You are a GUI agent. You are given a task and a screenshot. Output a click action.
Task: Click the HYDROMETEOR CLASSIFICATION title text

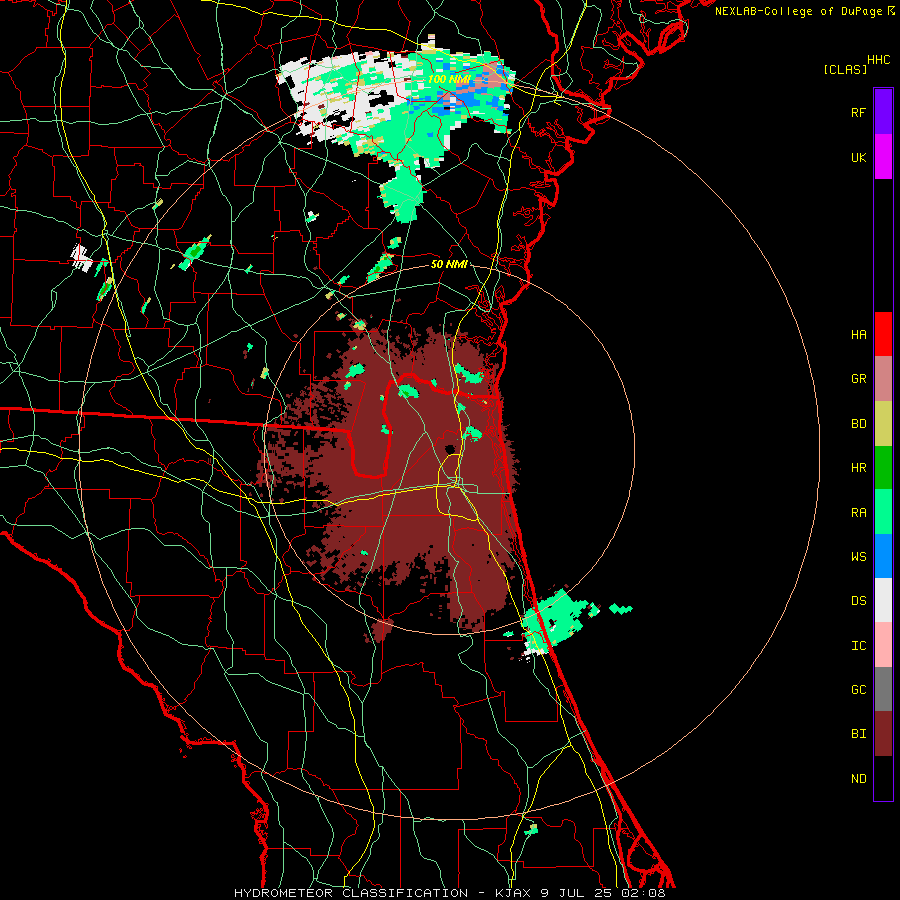[x=351, y=893]
